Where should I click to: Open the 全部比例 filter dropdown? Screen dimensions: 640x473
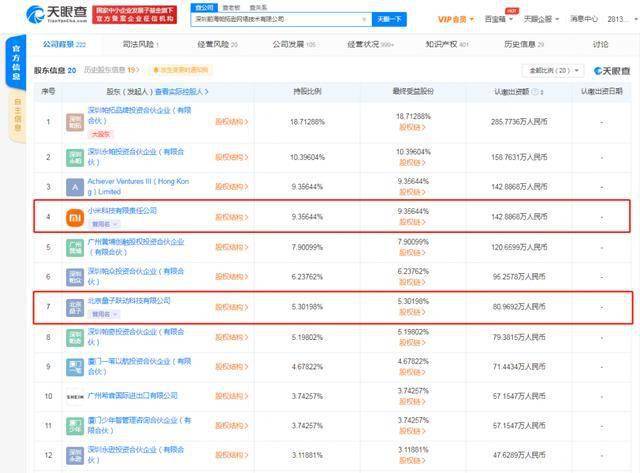coord(549,71)
